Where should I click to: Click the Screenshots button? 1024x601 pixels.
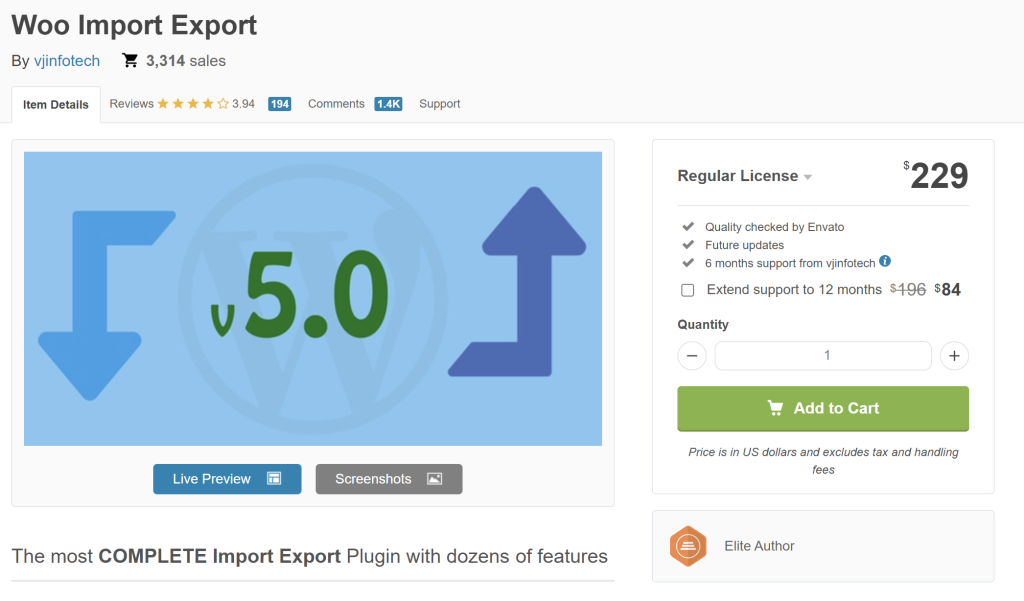389,479
